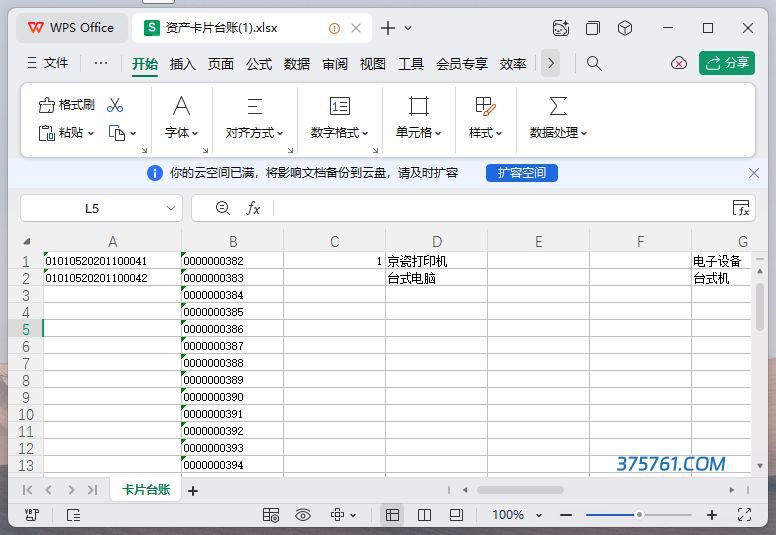Click the fx insert function icon
This screenshot has height=535, width=776.
point(253,208)
